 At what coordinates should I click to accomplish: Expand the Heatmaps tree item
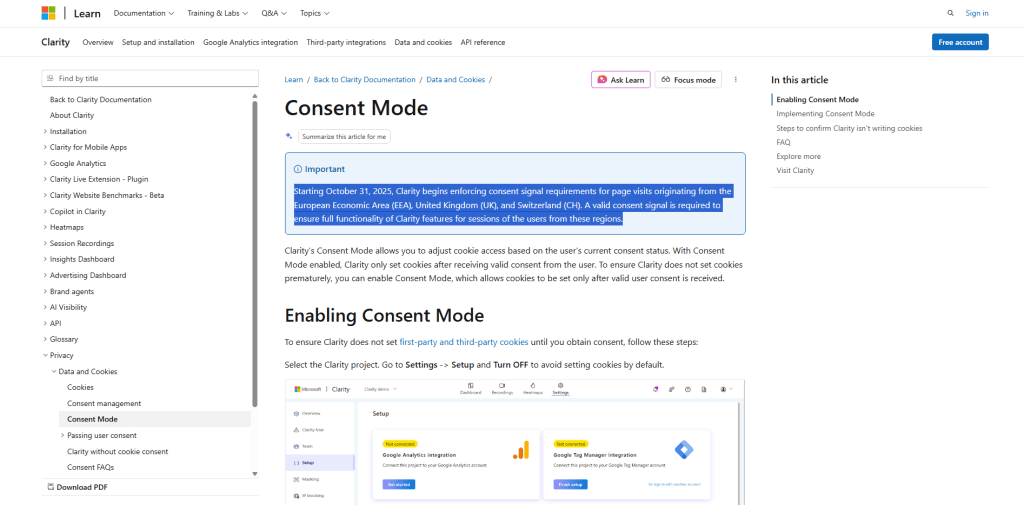(45, 227)
